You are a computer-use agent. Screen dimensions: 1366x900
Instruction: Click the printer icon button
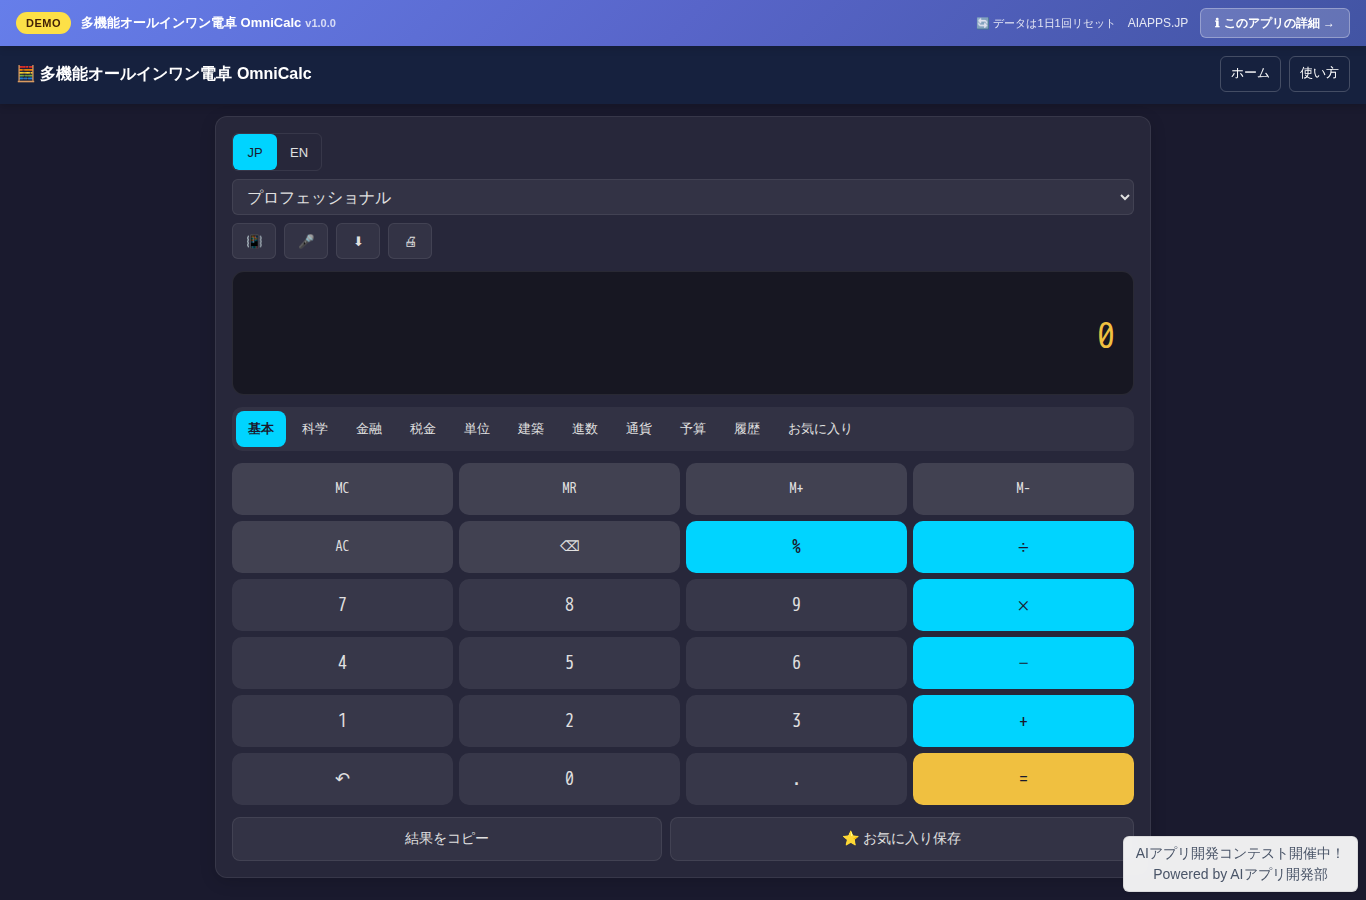point(410,241)
